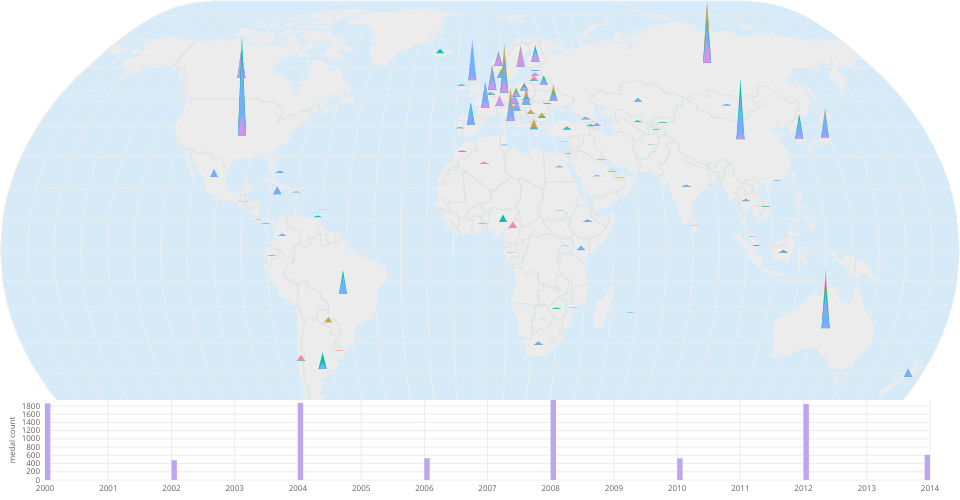Click the small Kazakhstan triangle marker
The width and height of the screenshot is (960, 500).
coord(637,100)
